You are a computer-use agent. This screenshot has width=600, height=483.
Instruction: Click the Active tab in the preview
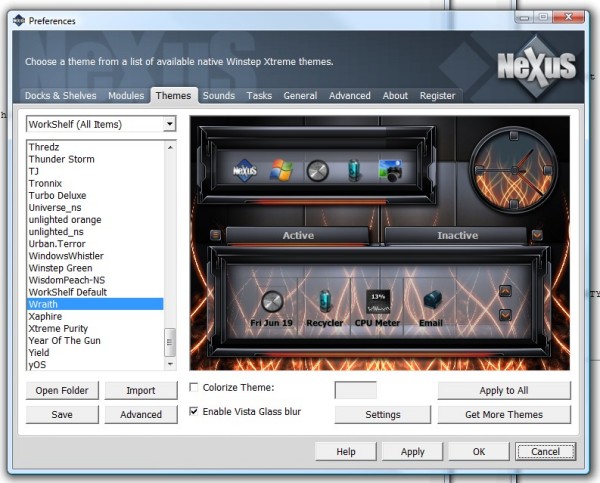tap(298, 235)
